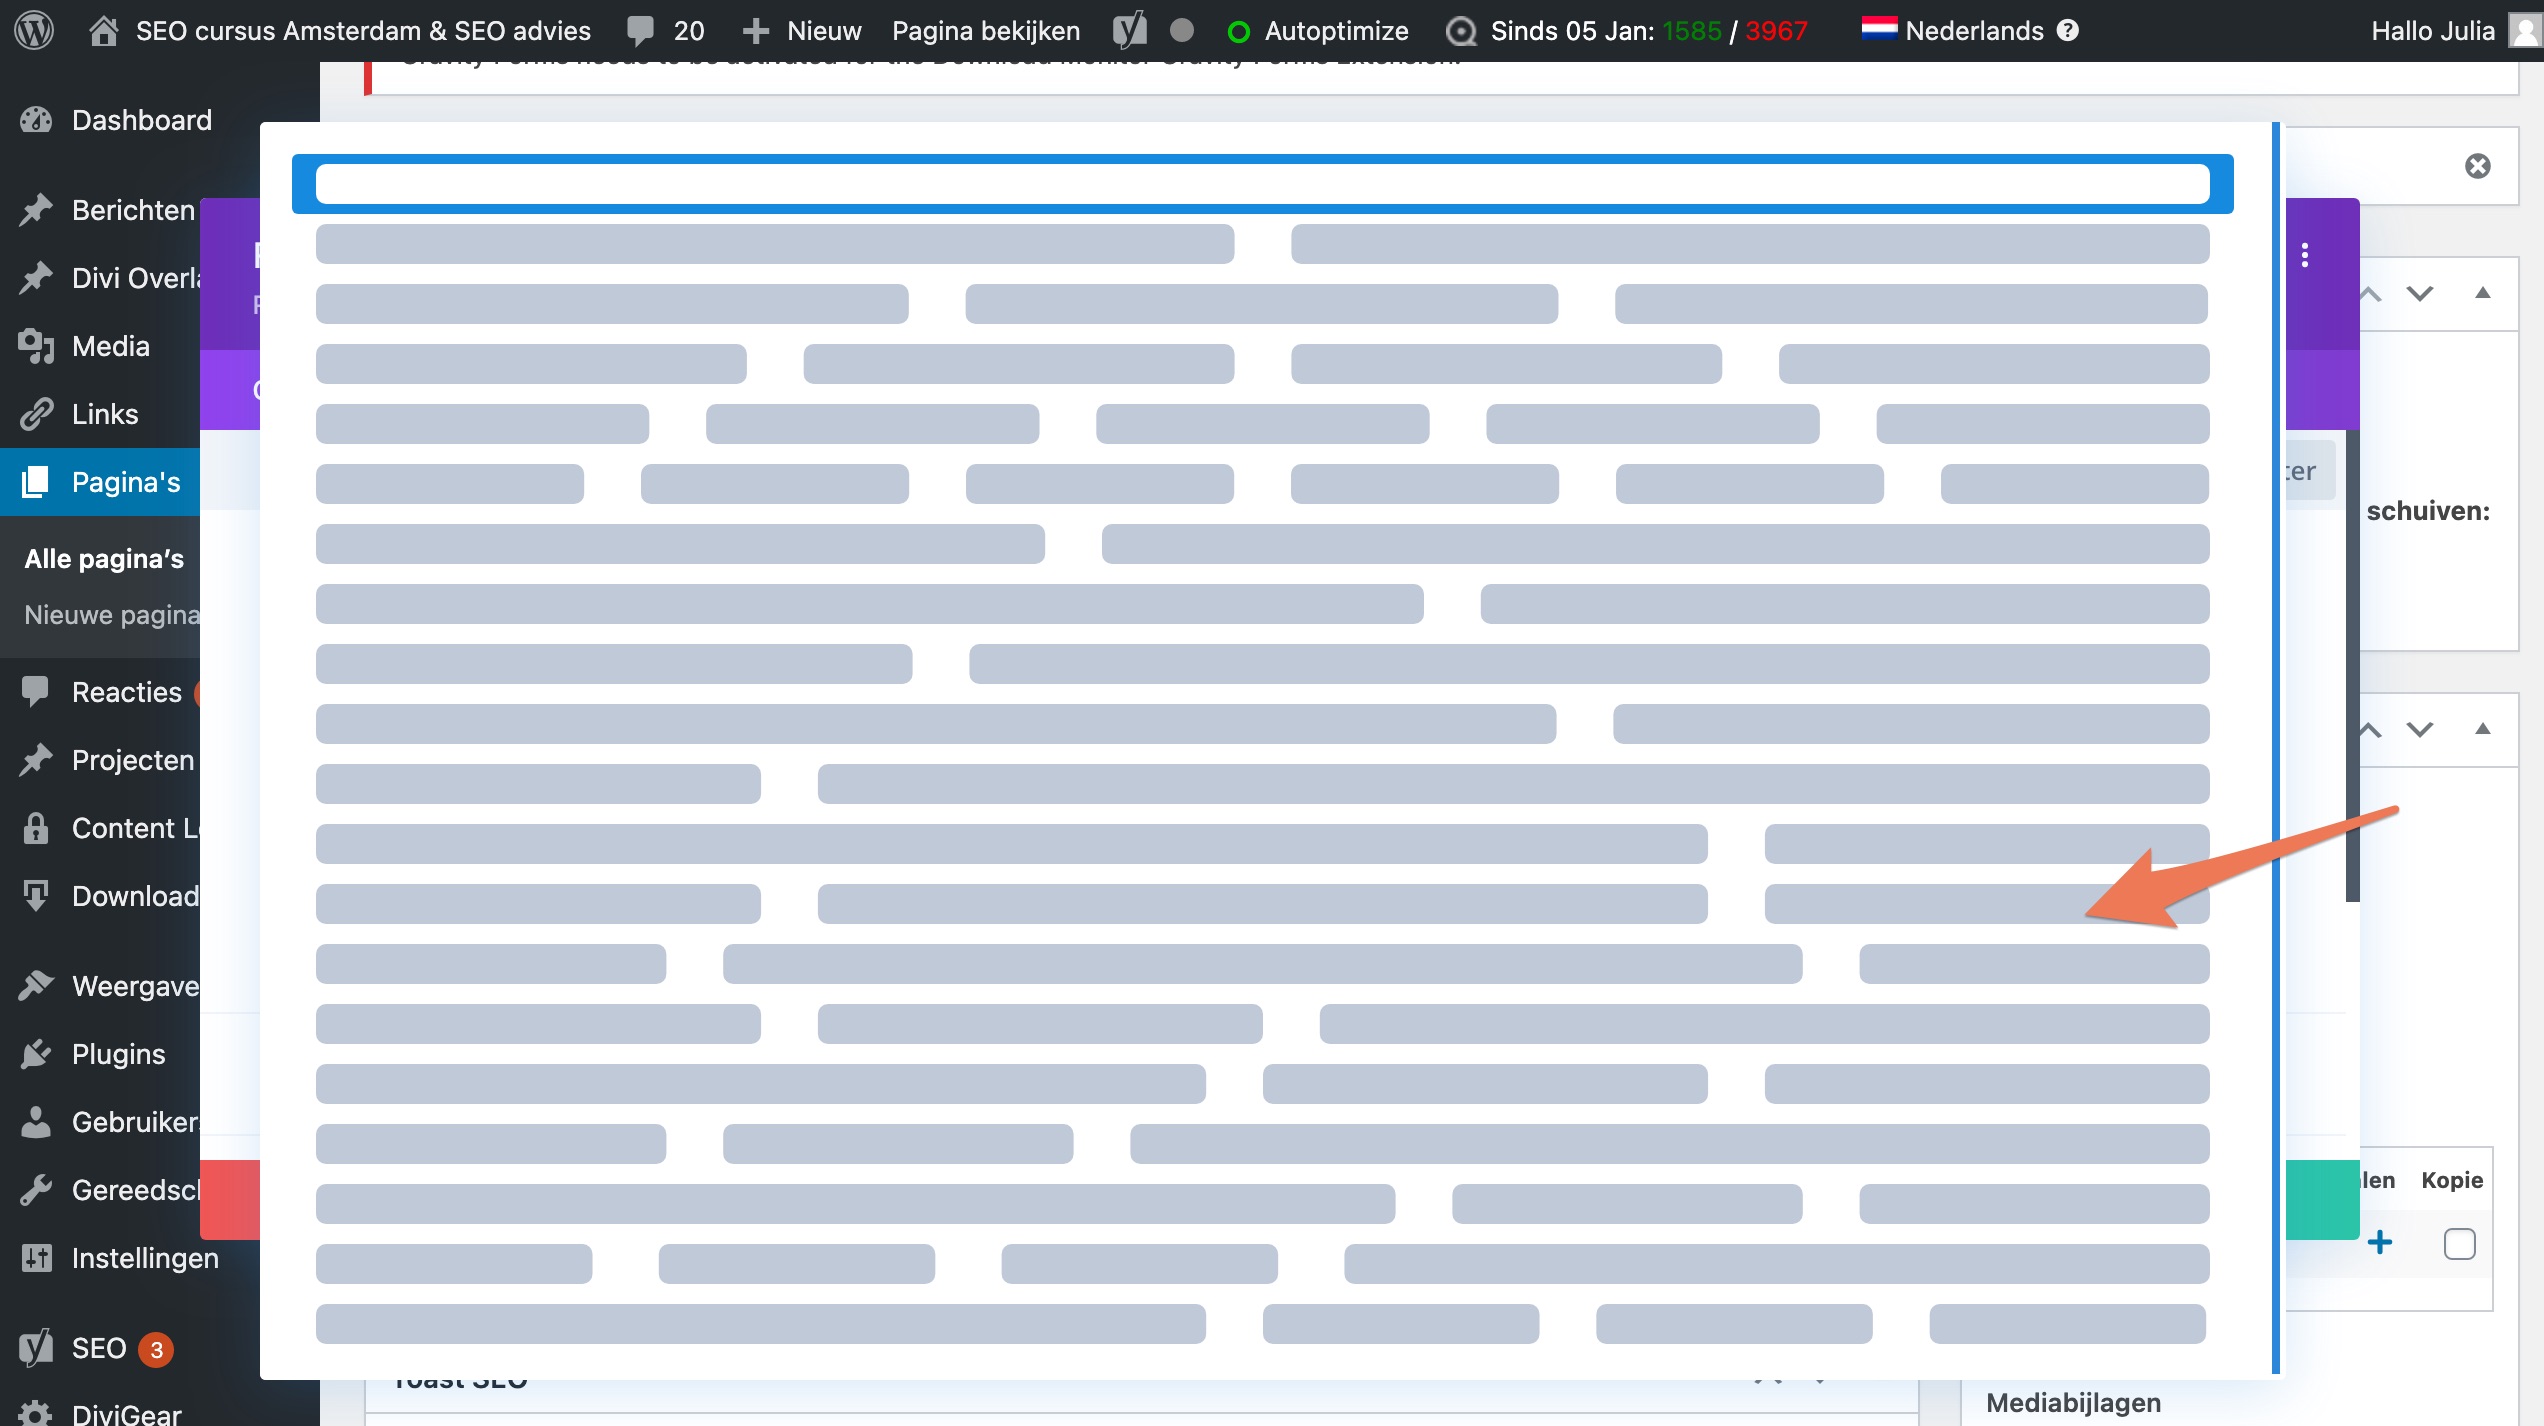Click Pagina bekijken link
Image resolution: width=2544 pixels, height=1426 pixels.
(x=986, y=30)
